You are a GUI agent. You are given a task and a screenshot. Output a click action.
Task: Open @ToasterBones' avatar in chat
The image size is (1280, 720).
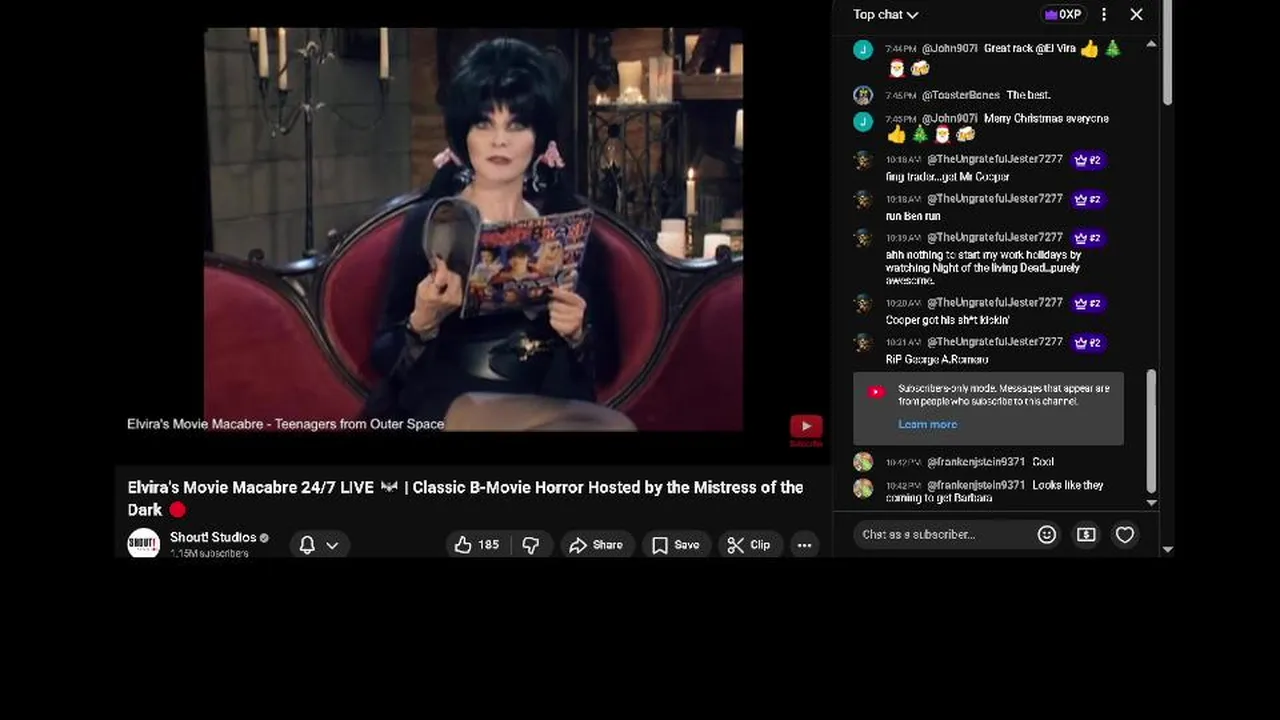click(x=863, y=95)
